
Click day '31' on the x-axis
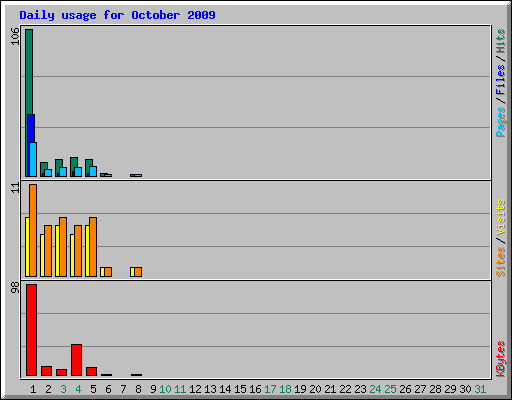point(480,389)
